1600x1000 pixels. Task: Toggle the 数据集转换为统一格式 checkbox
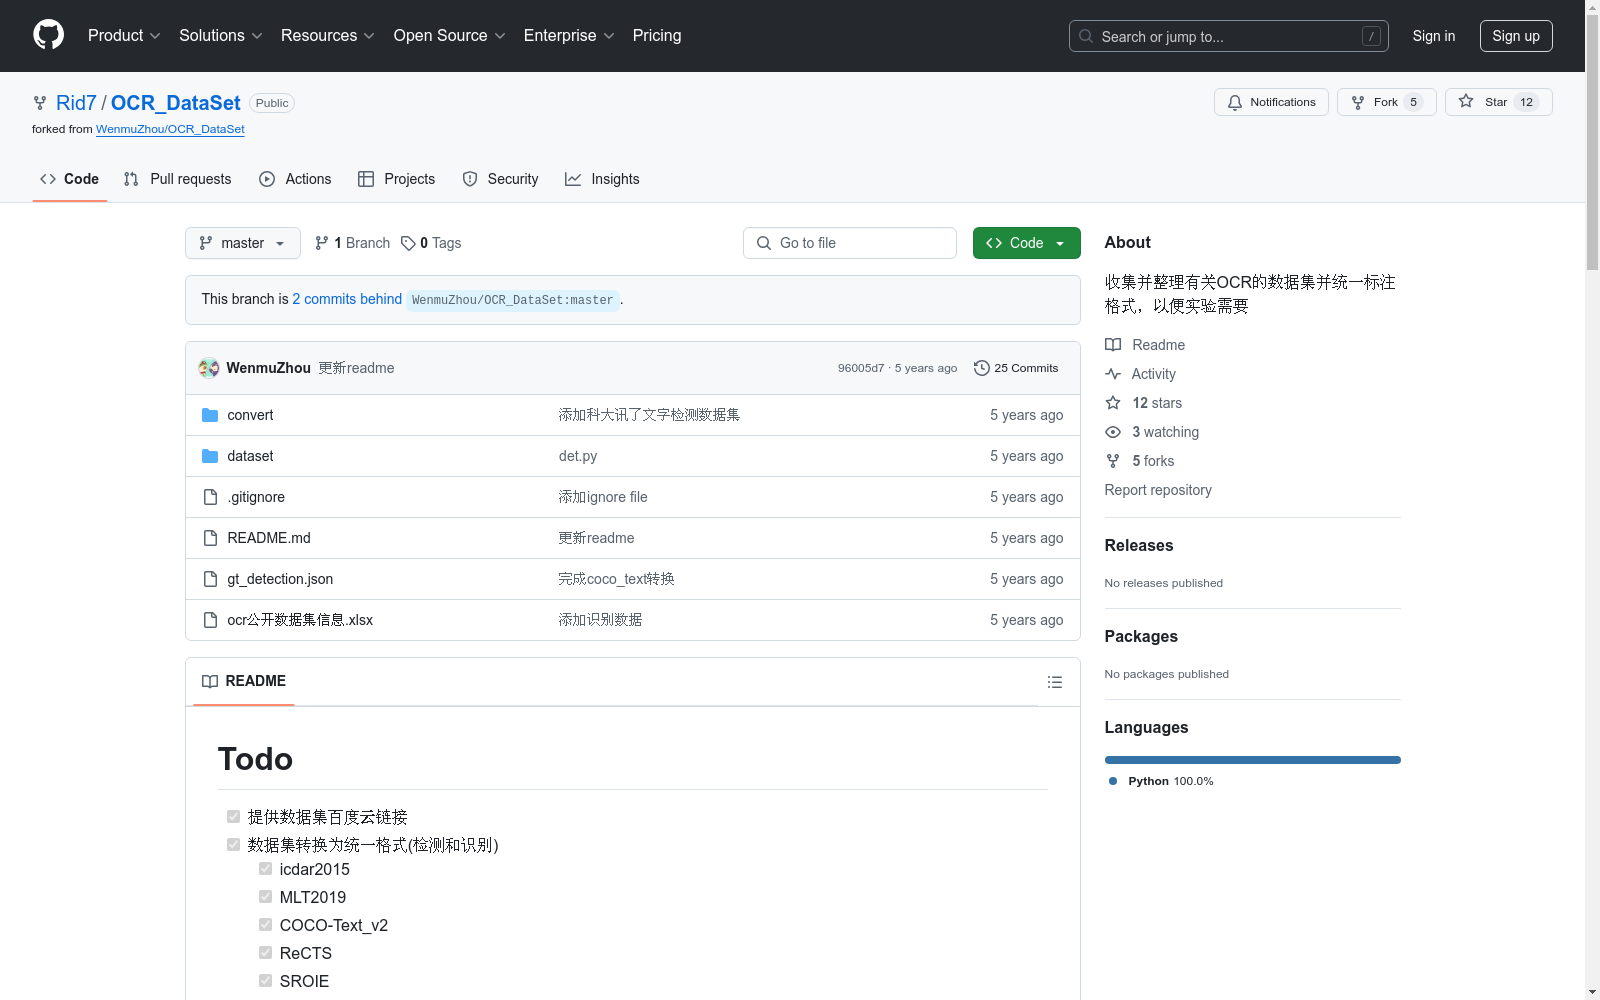click(234, 844)
